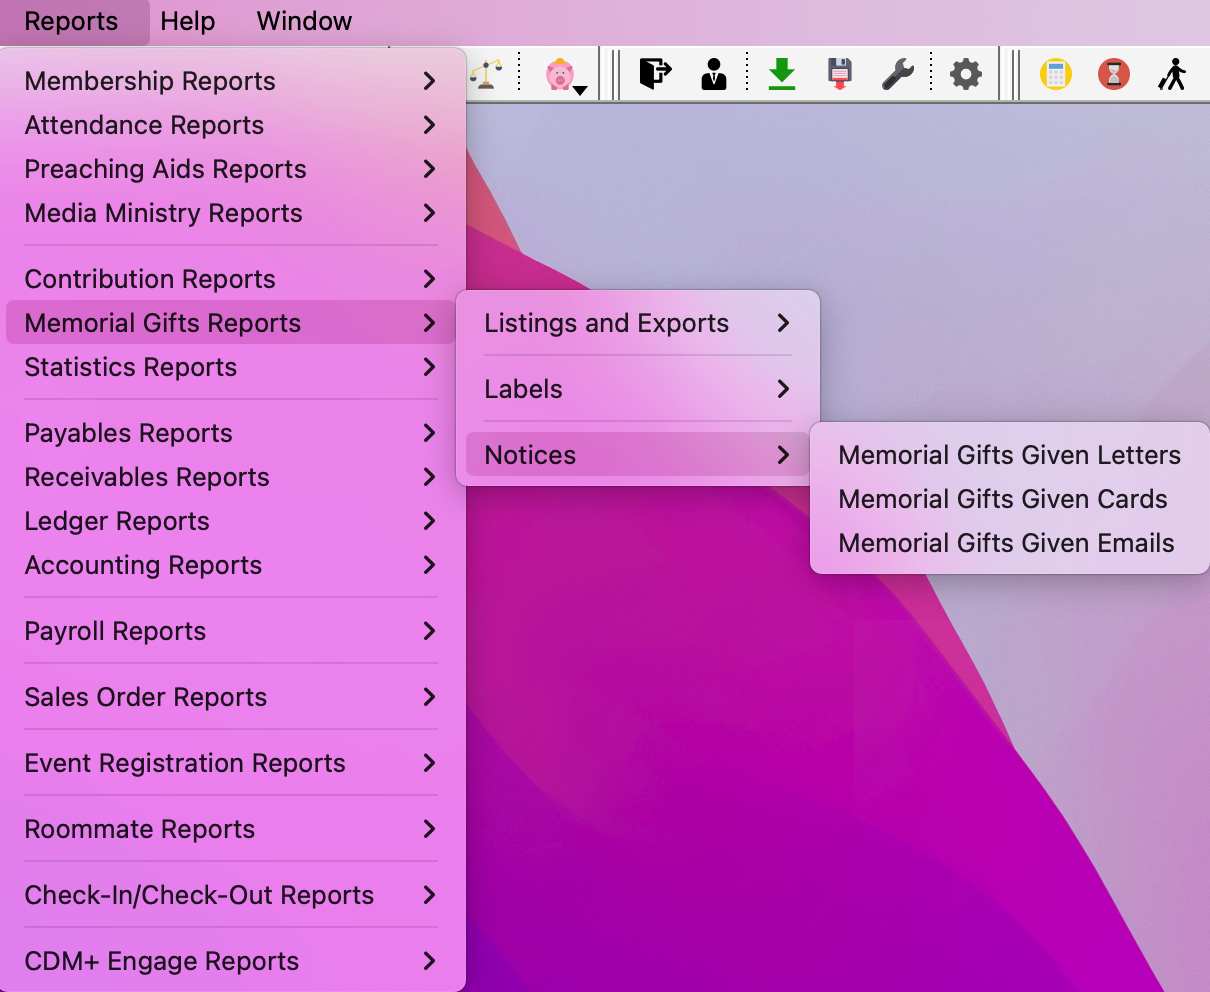This screenshot has height=992, width=1210.
Task: Open the Help menu
Action: [x=188, y=21]
